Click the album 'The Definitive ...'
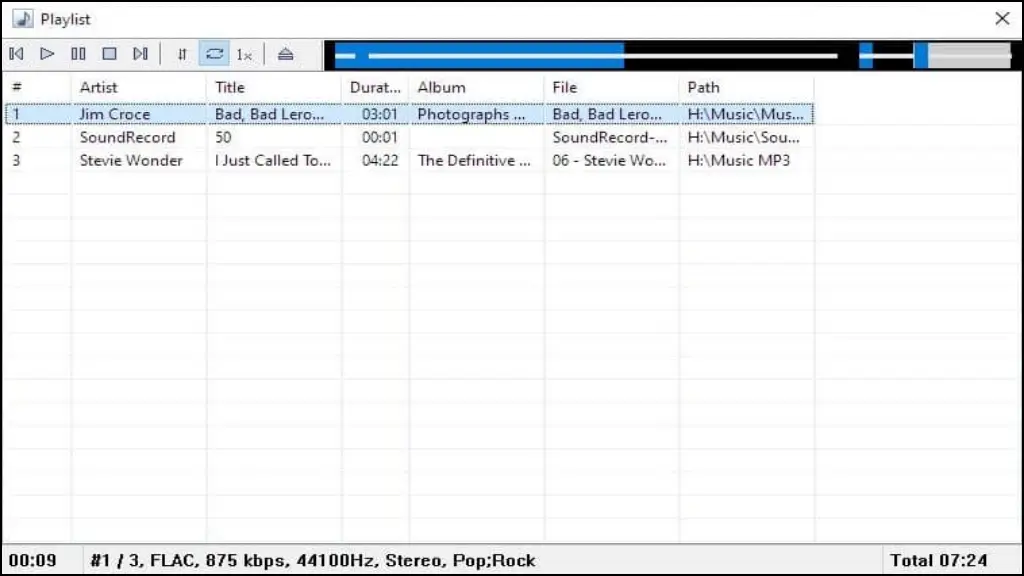 (x=474, y=161)
